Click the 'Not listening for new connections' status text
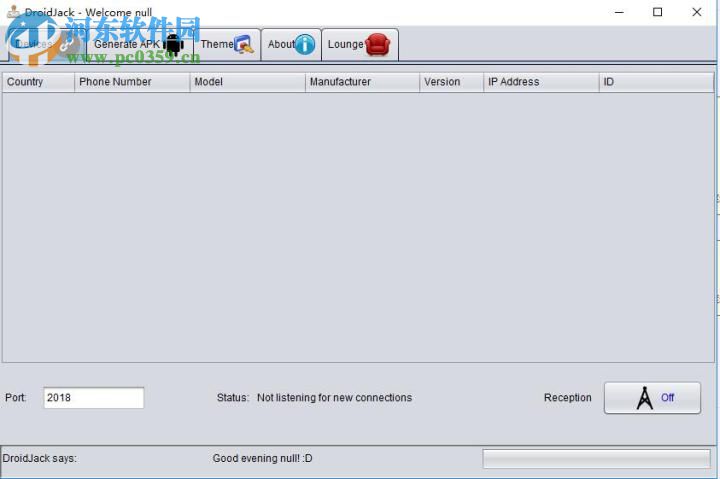The height and width of the screenshot is (479, 720). 334,398
